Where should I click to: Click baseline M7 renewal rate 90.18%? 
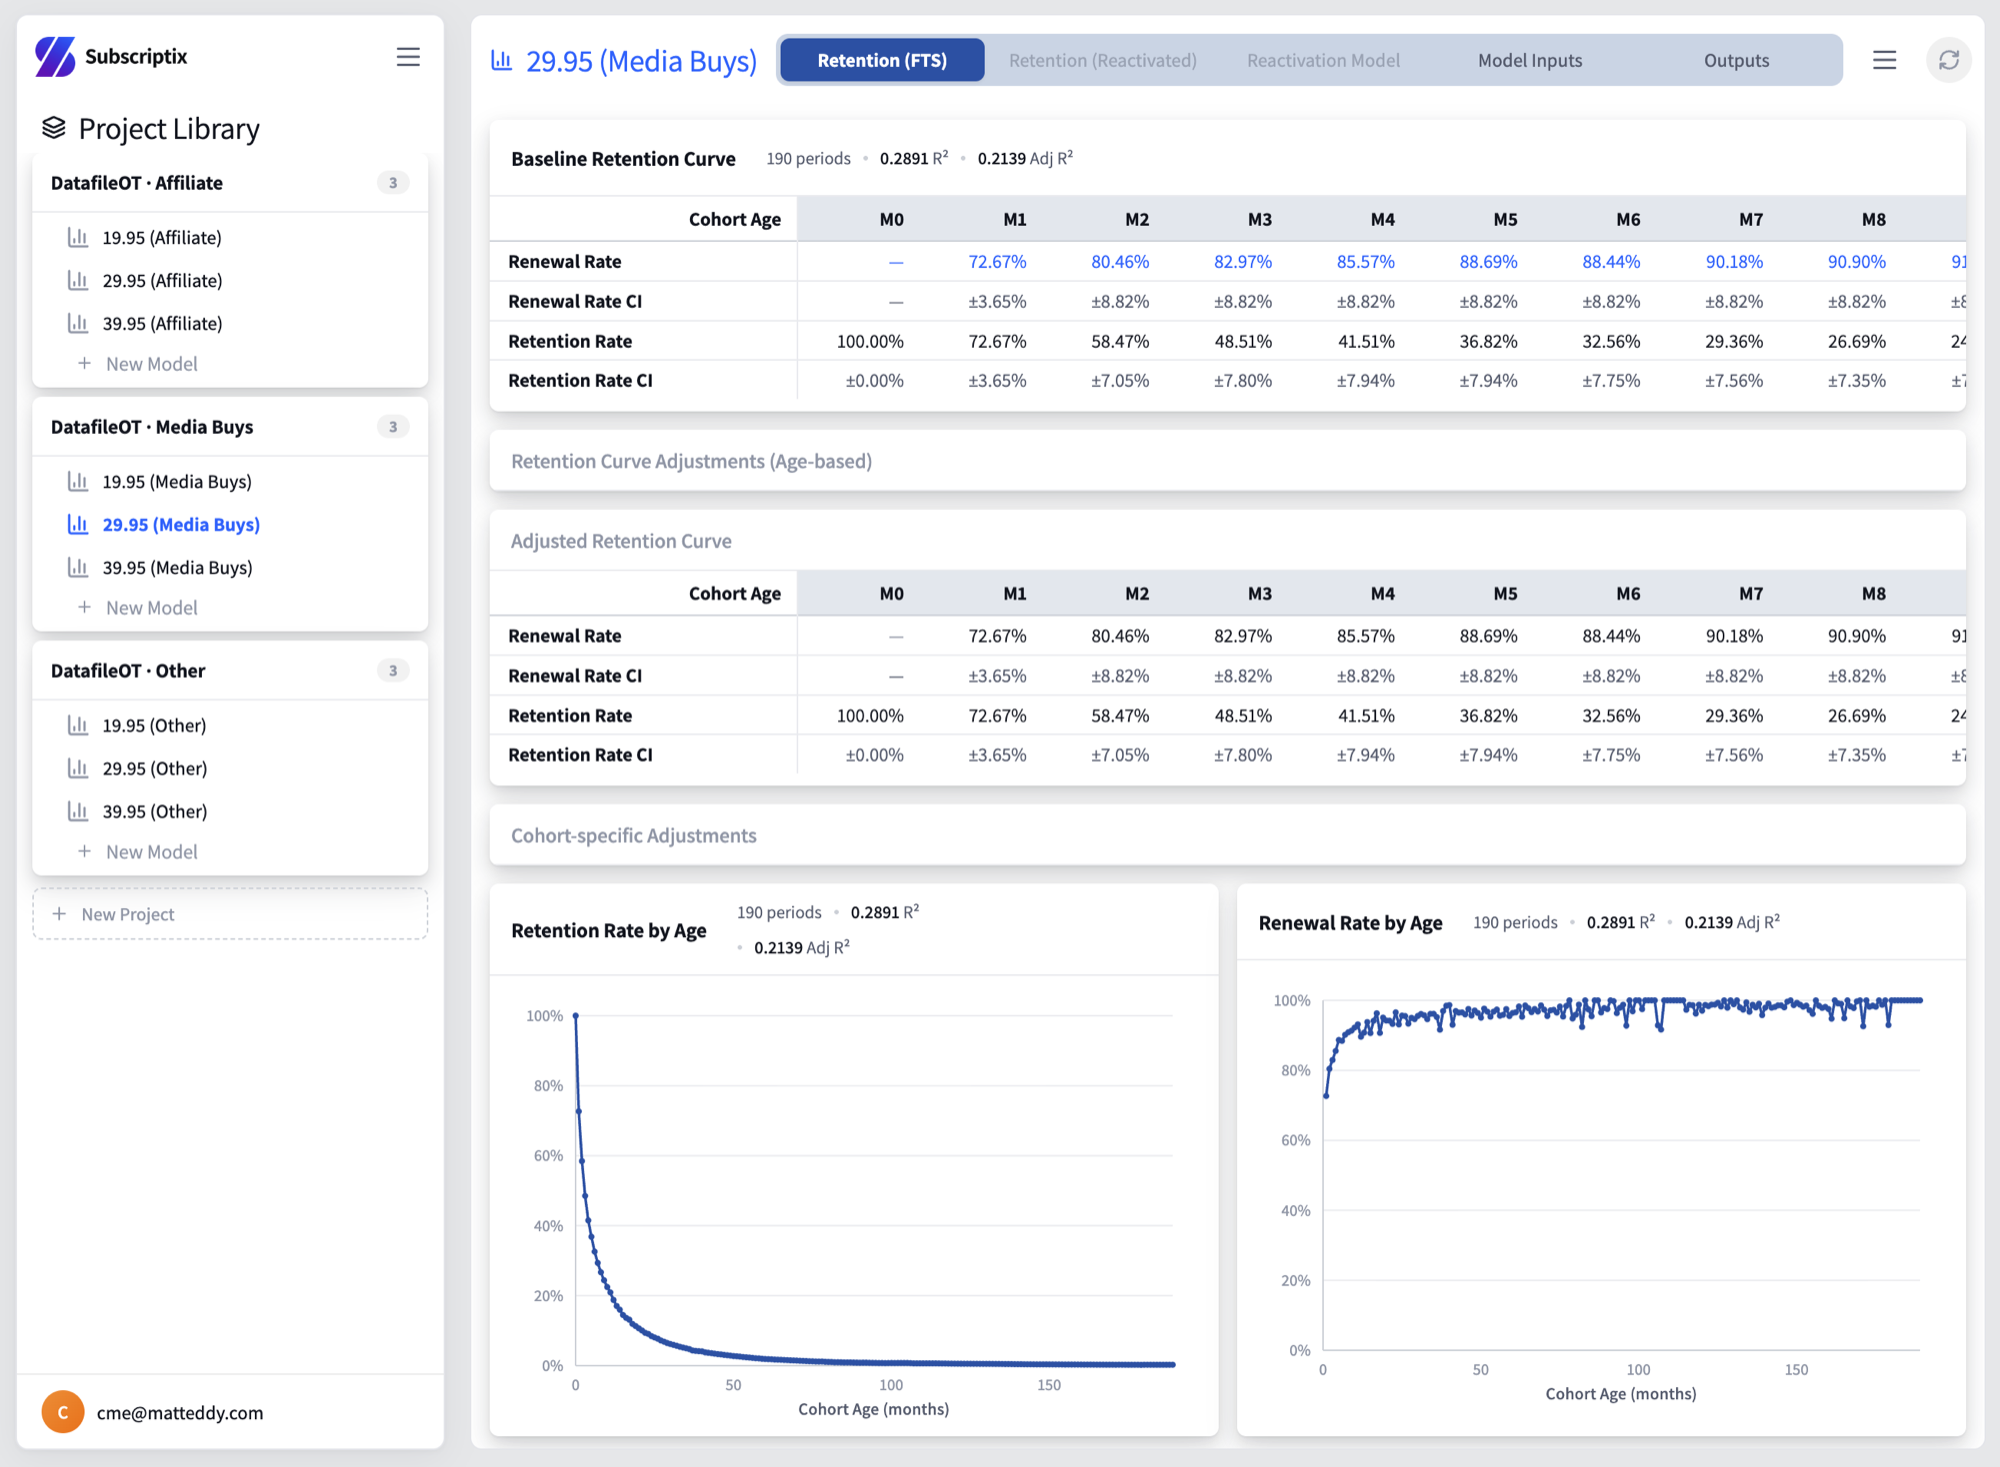[1734, 261]
